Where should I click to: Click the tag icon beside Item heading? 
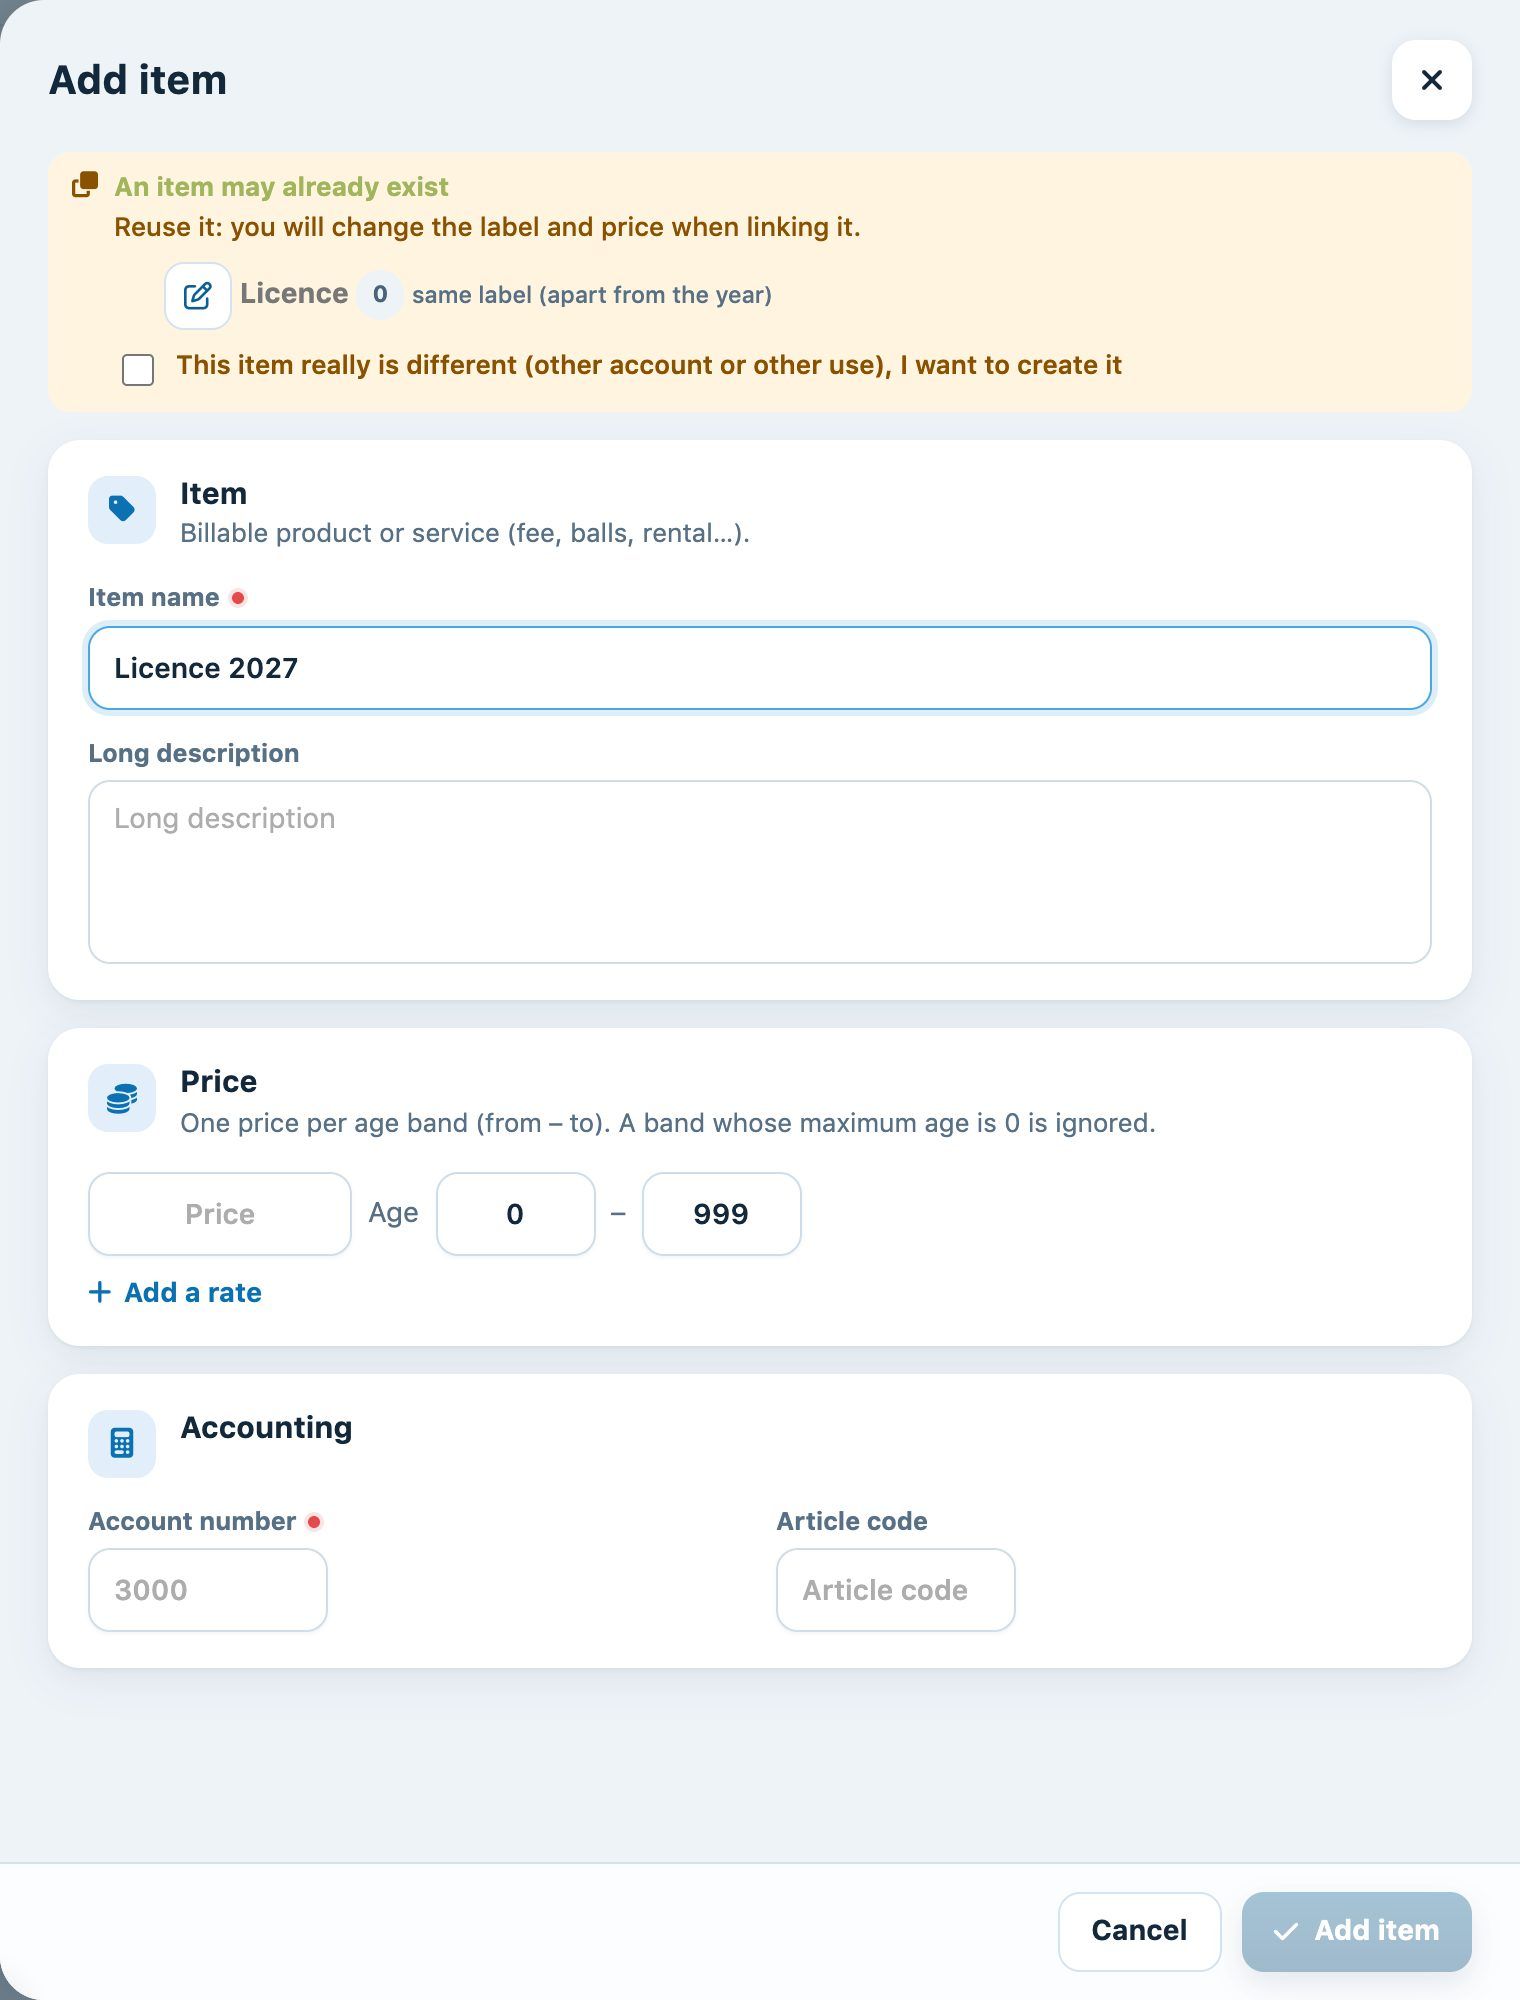122,509
